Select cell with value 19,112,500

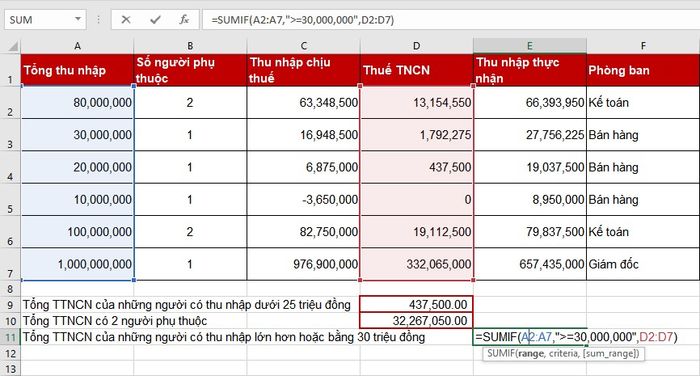click(x=417, y=232)
